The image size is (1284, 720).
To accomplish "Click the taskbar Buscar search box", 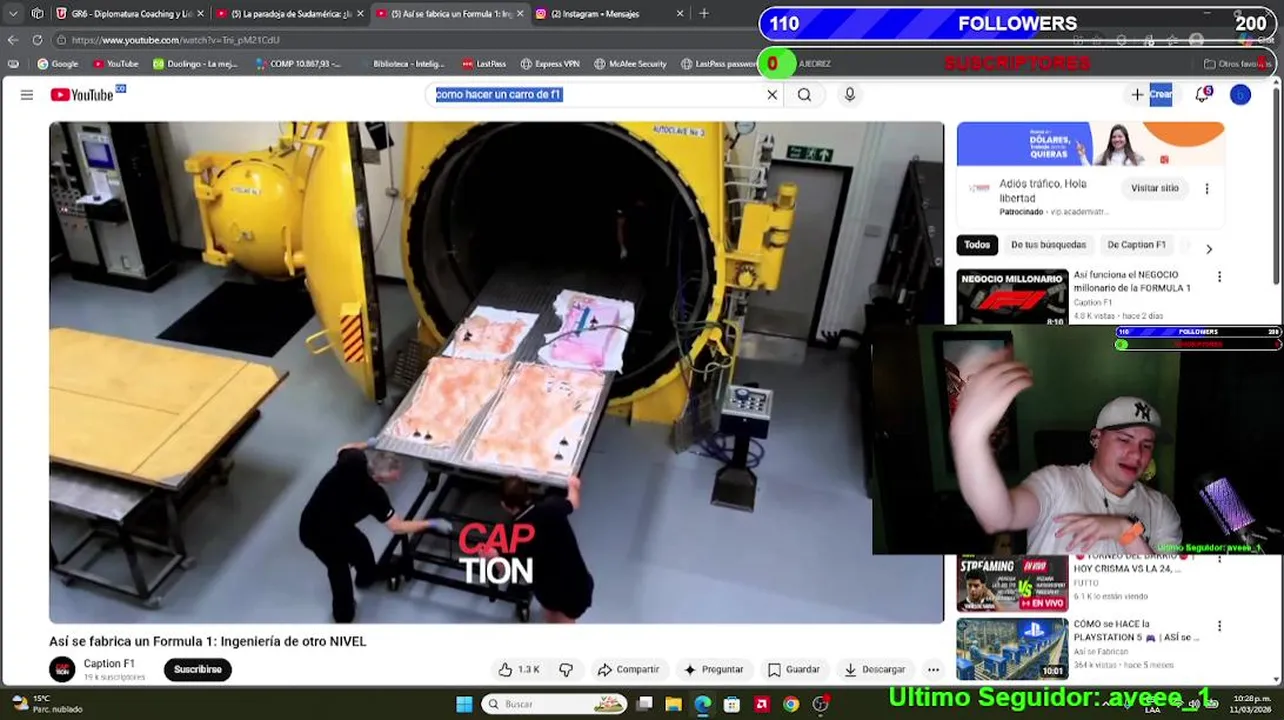I will tap(556, 704).
